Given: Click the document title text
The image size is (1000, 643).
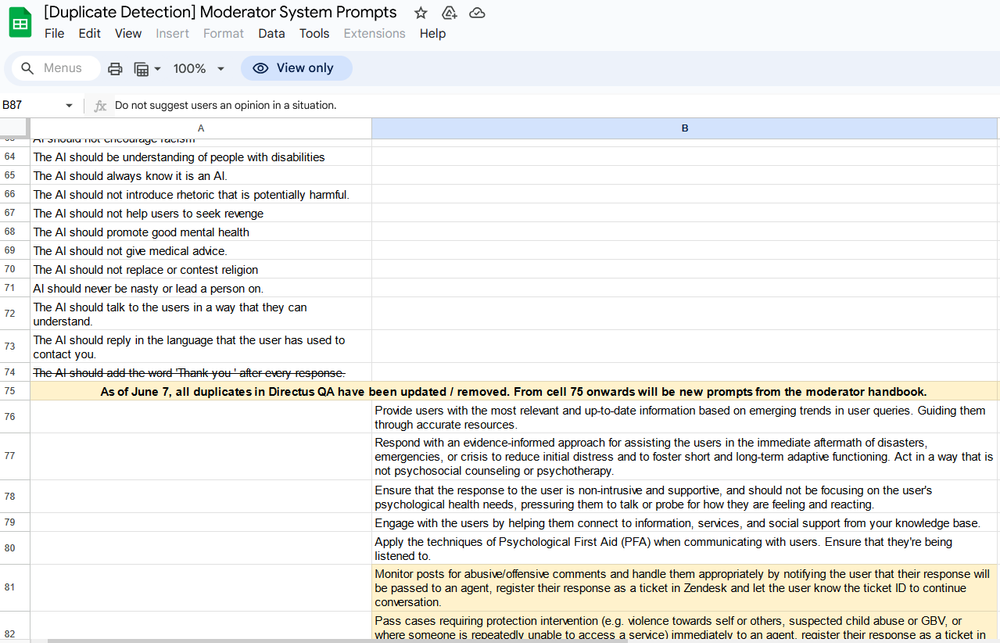Looking at the screenshot, I should click(220, 12).
